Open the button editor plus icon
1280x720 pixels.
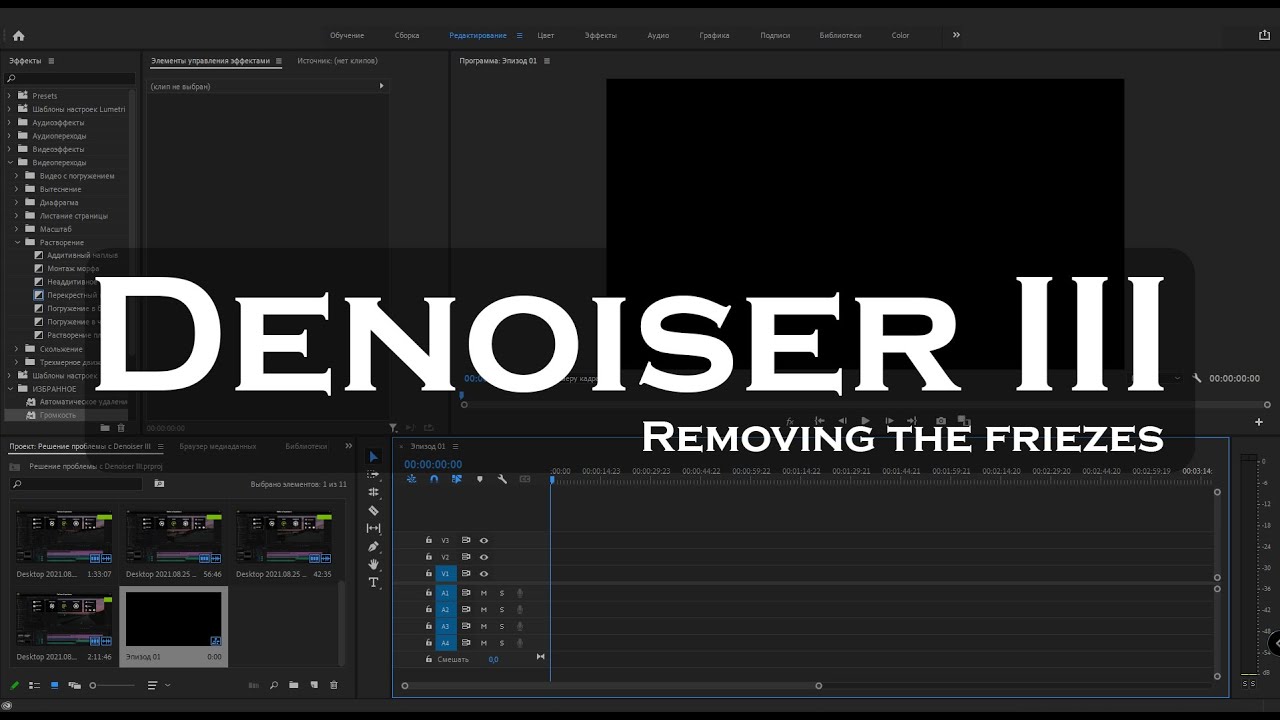[x=1259, y=422]
